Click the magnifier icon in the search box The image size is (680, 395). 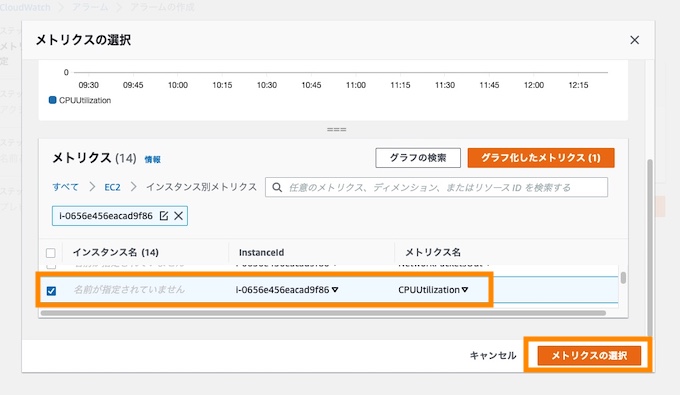point(277,187)
